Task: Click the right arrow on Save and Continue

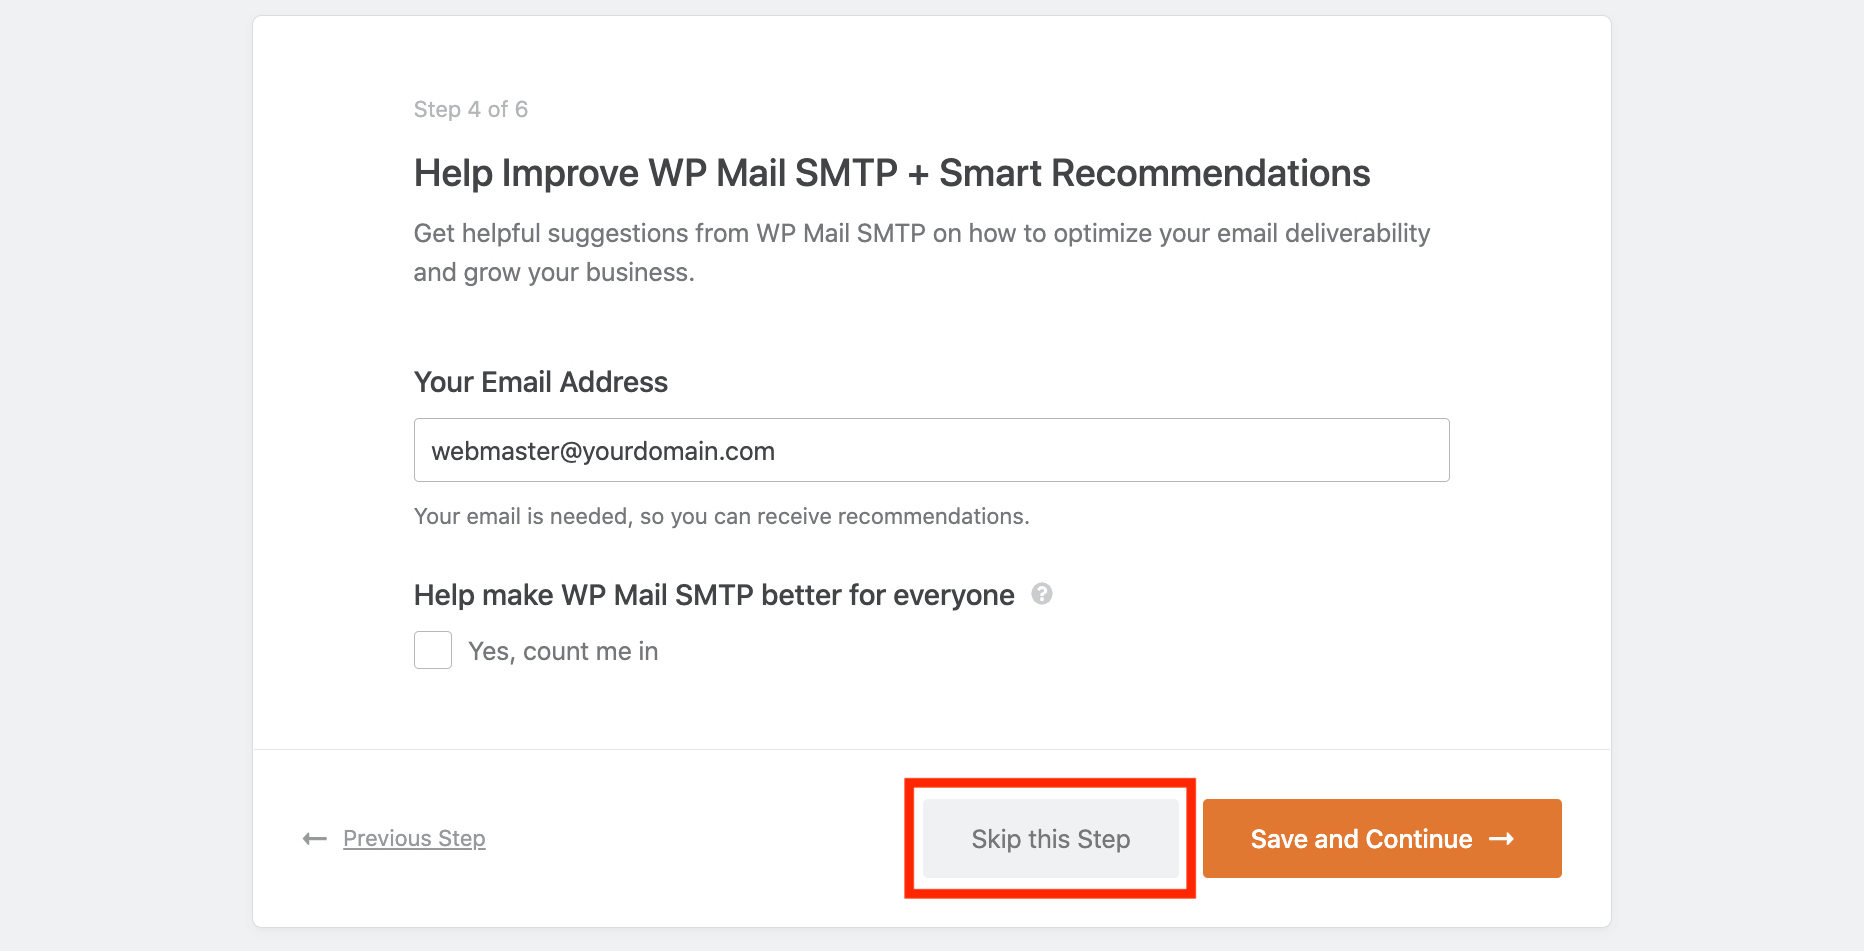Action: [1501, 839]
